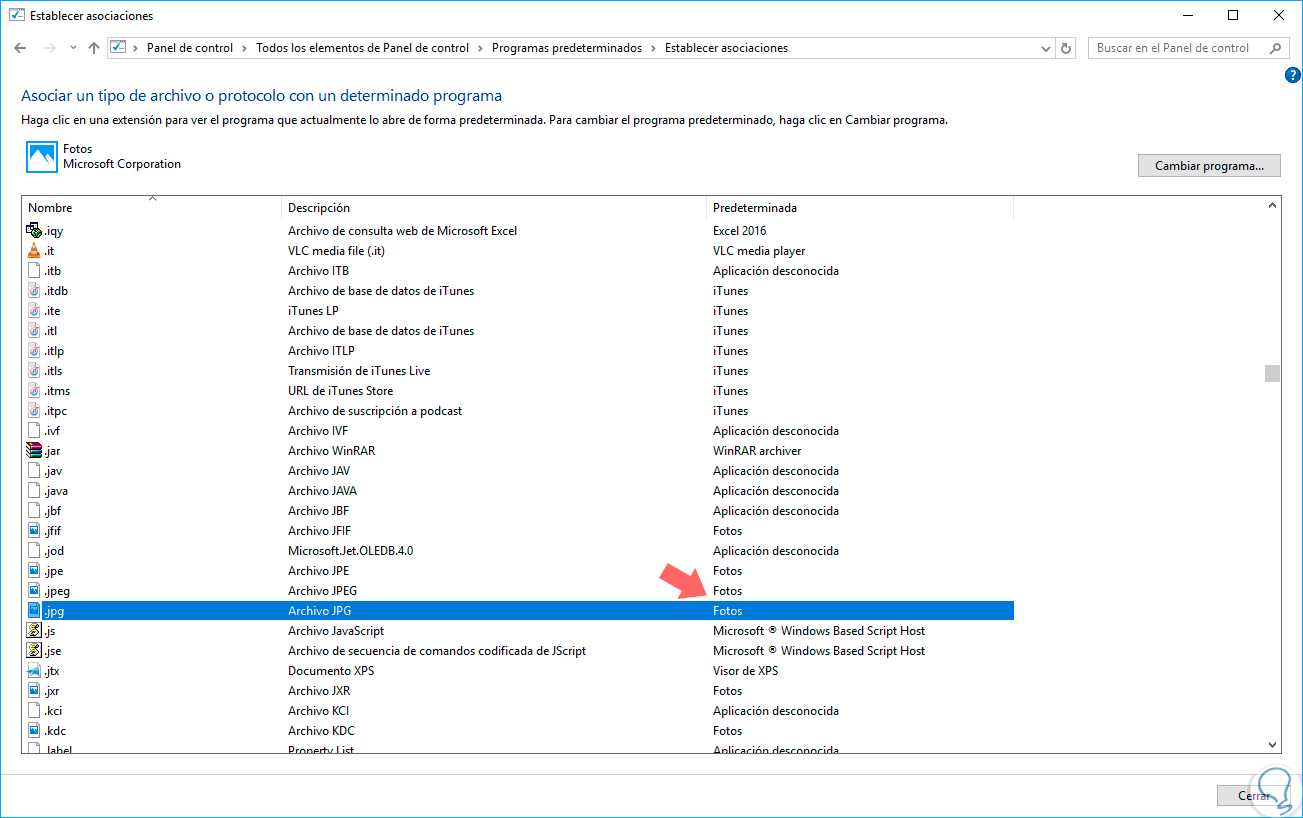Click the iTunes icon beside .itdb
Image resolution: width=1303 pixels, height=818 pixels.
point(34,290)
